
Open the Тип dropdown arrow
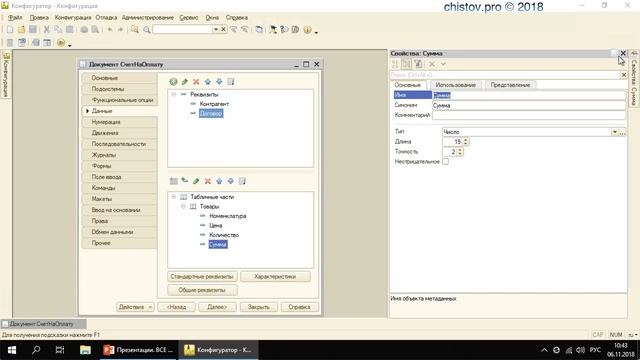(x=614, y=132)
